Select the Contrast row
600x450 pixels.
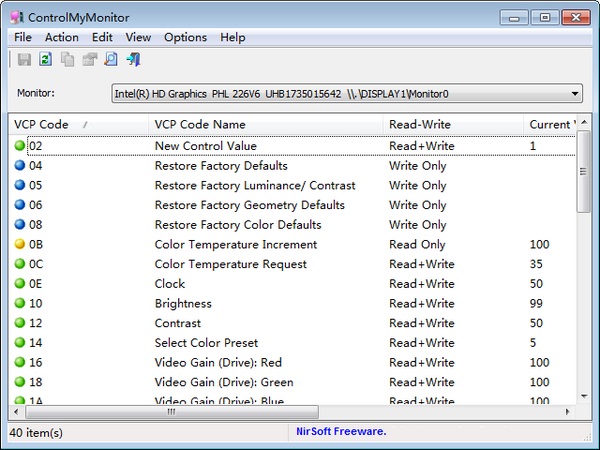pos(177,323)
